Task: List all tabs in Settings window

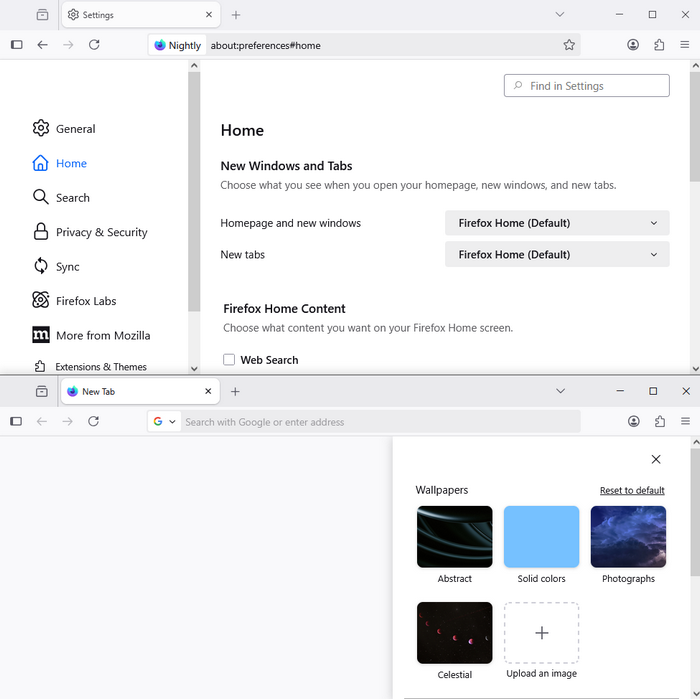Action: click(560, 15)
